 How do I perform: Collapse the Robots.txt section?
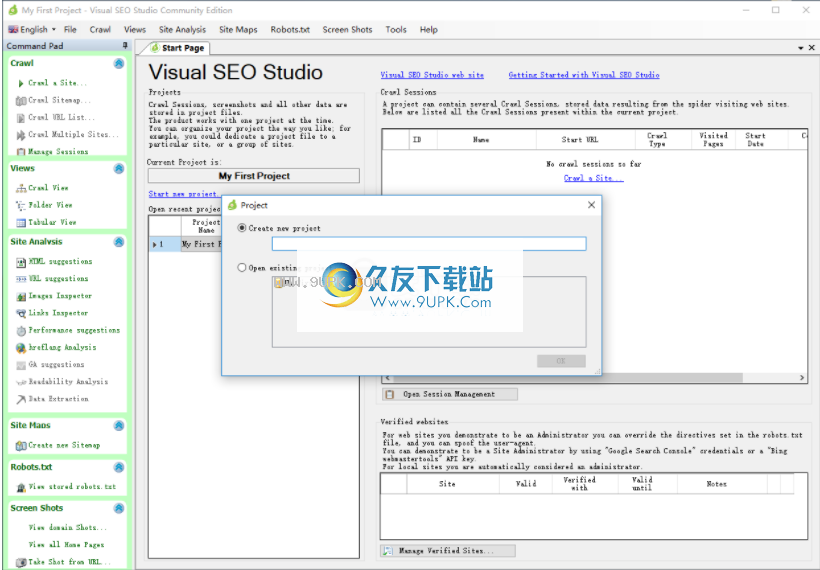coord(119,467)
